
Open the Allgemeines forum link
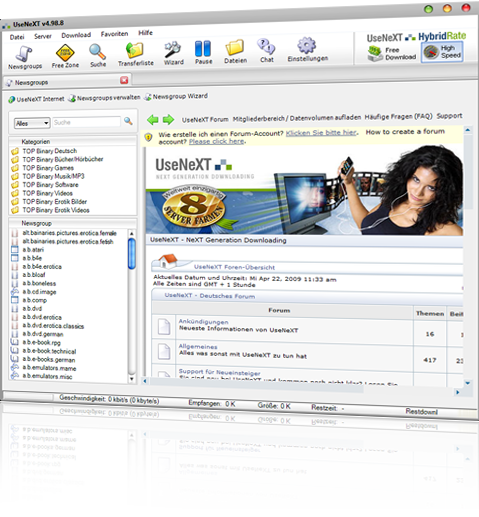tap(198, 347)
